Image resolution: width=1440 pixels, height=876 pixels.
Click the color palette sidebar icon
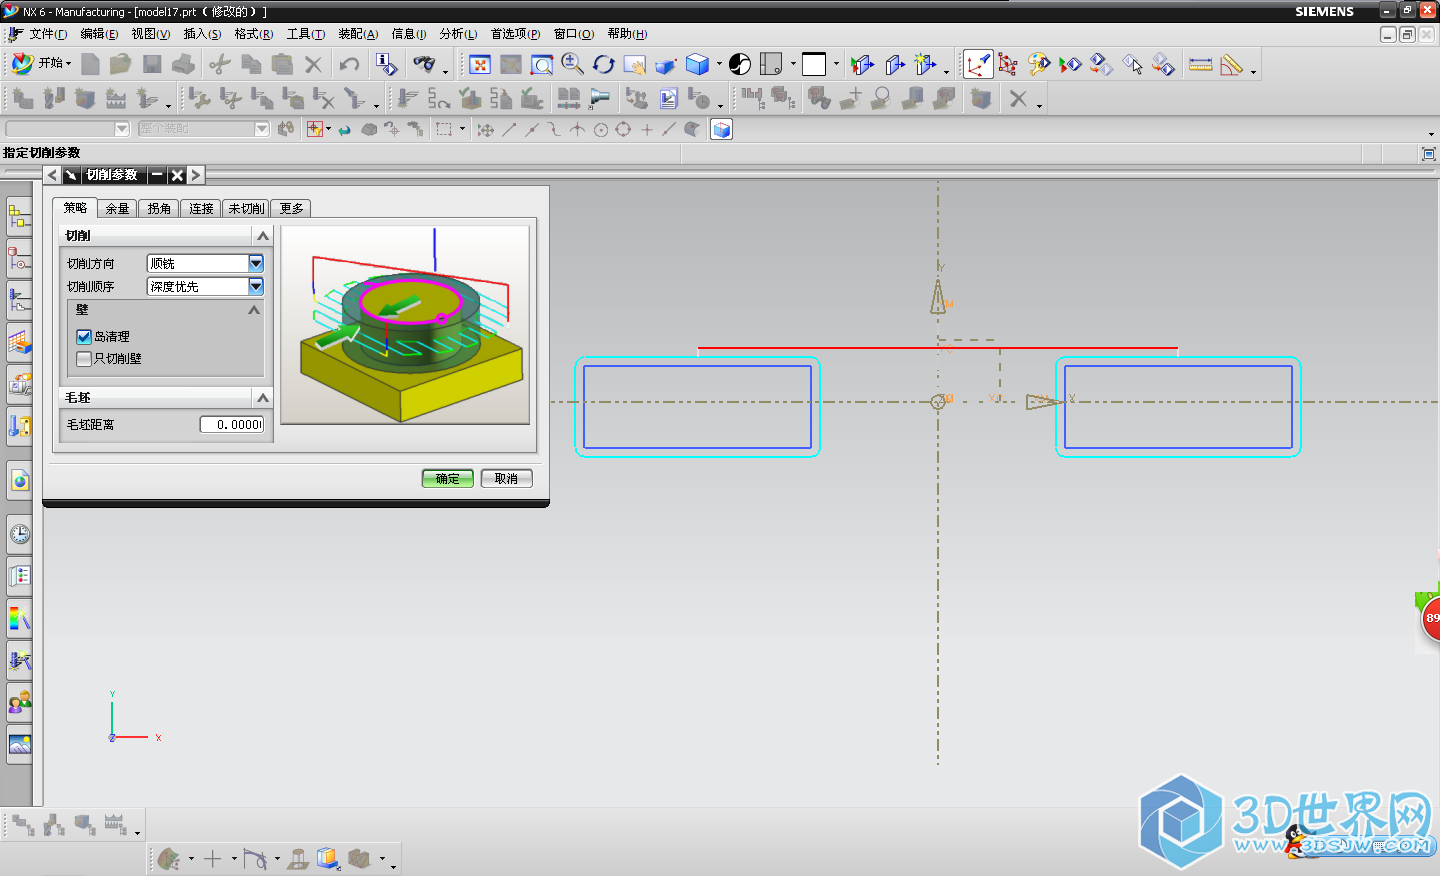(x=19, y=618)
